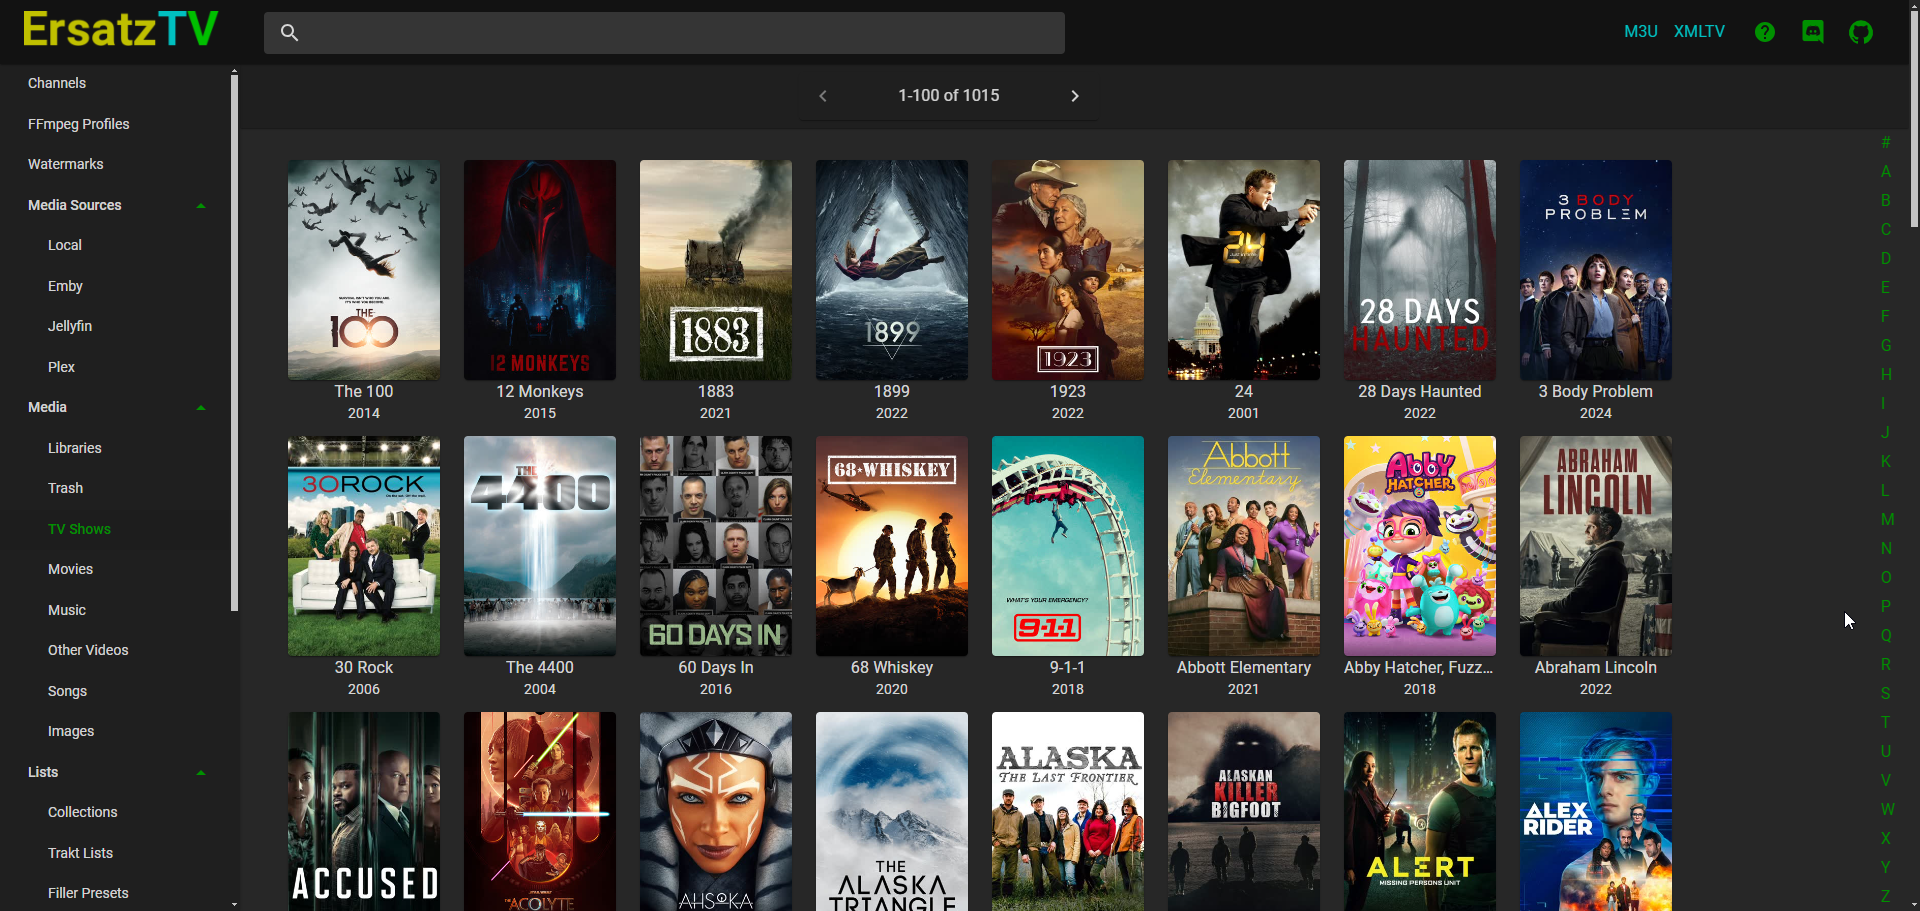
Task: Click the search magnifier icon
Action: coord(289,32)
